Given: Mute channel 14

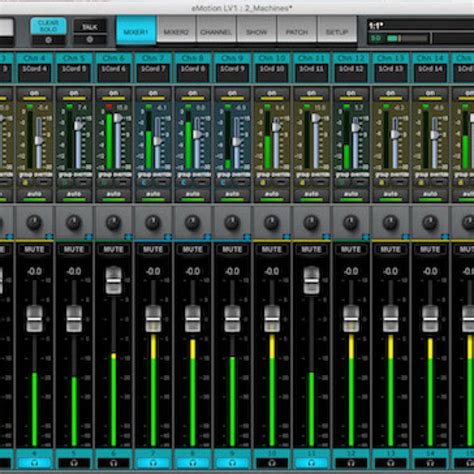Looking at the screenshot, I should 430,249.
